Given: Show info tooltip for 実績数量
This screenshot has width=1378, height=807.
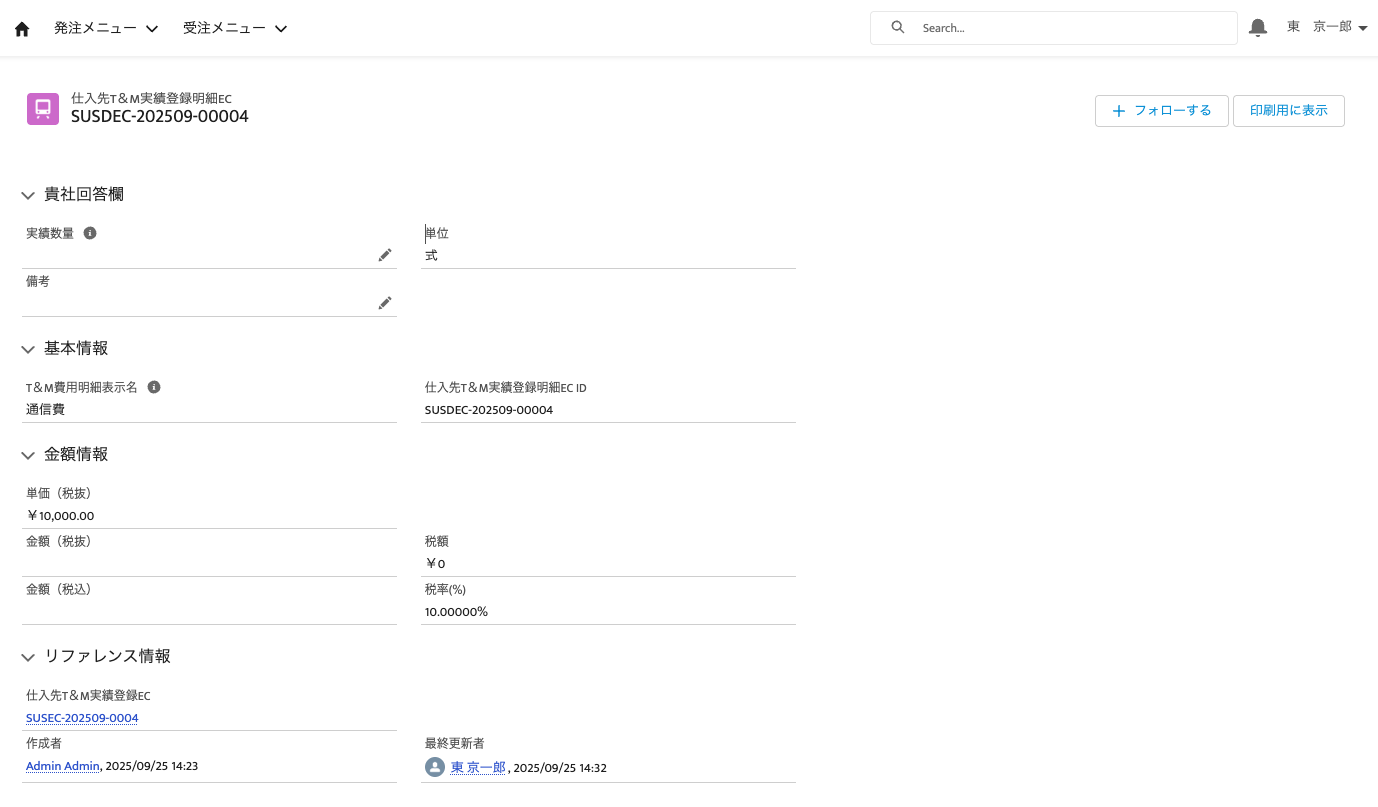Looking at the screenshot, I should coord(90,233).
